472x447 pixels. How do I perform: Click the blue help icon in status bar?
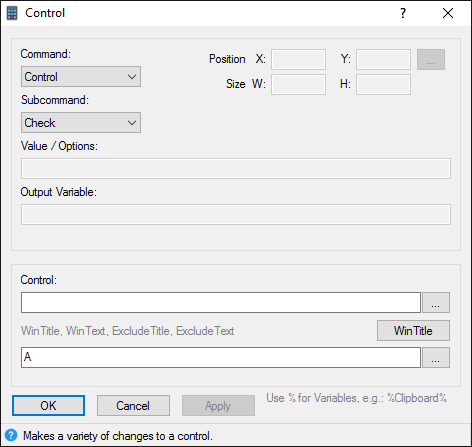pos(11,435)
